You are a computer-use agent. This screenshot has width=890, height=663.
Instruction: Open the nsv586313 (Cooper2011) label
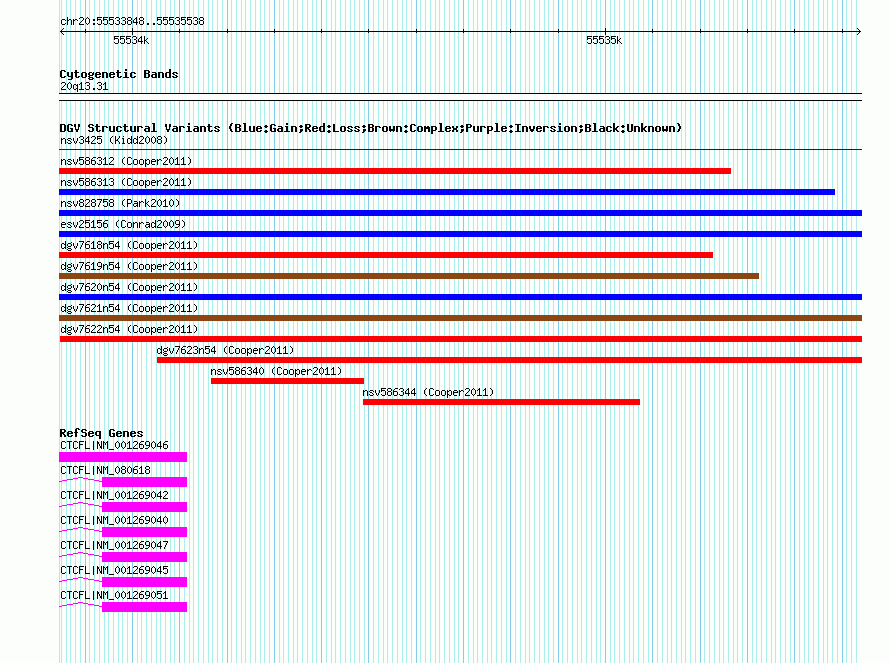126,182
